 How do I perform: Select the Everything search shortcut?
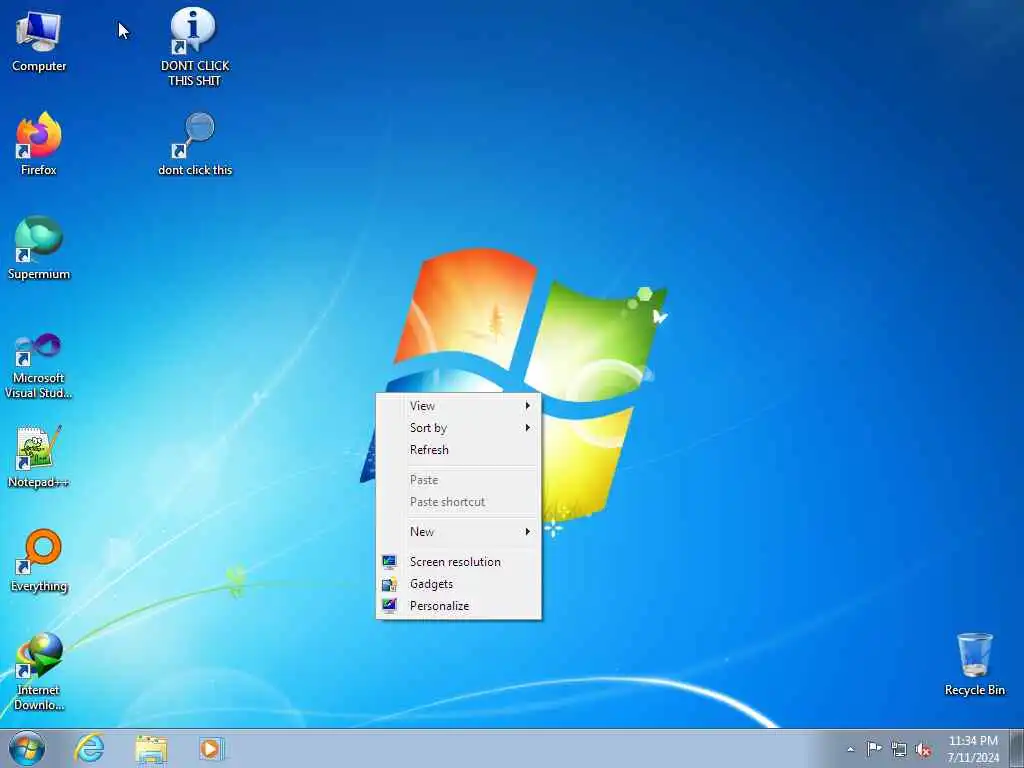tap(39, 560)
